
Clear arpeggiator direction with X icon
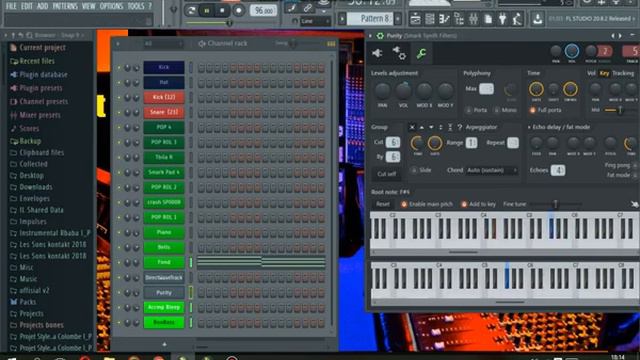[412, 127]
